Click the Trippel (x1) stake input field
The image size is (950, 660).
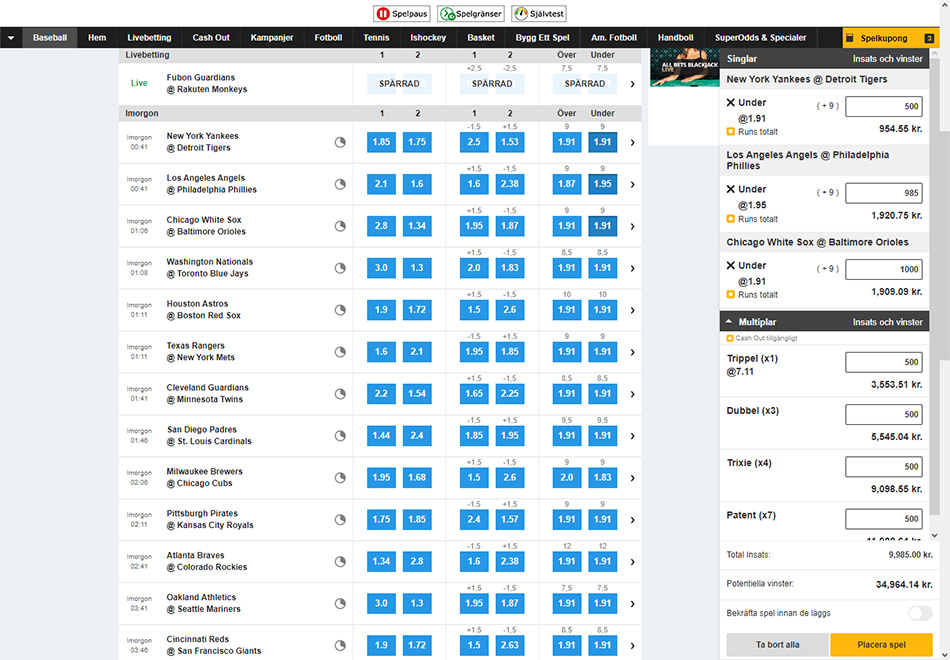883,362
